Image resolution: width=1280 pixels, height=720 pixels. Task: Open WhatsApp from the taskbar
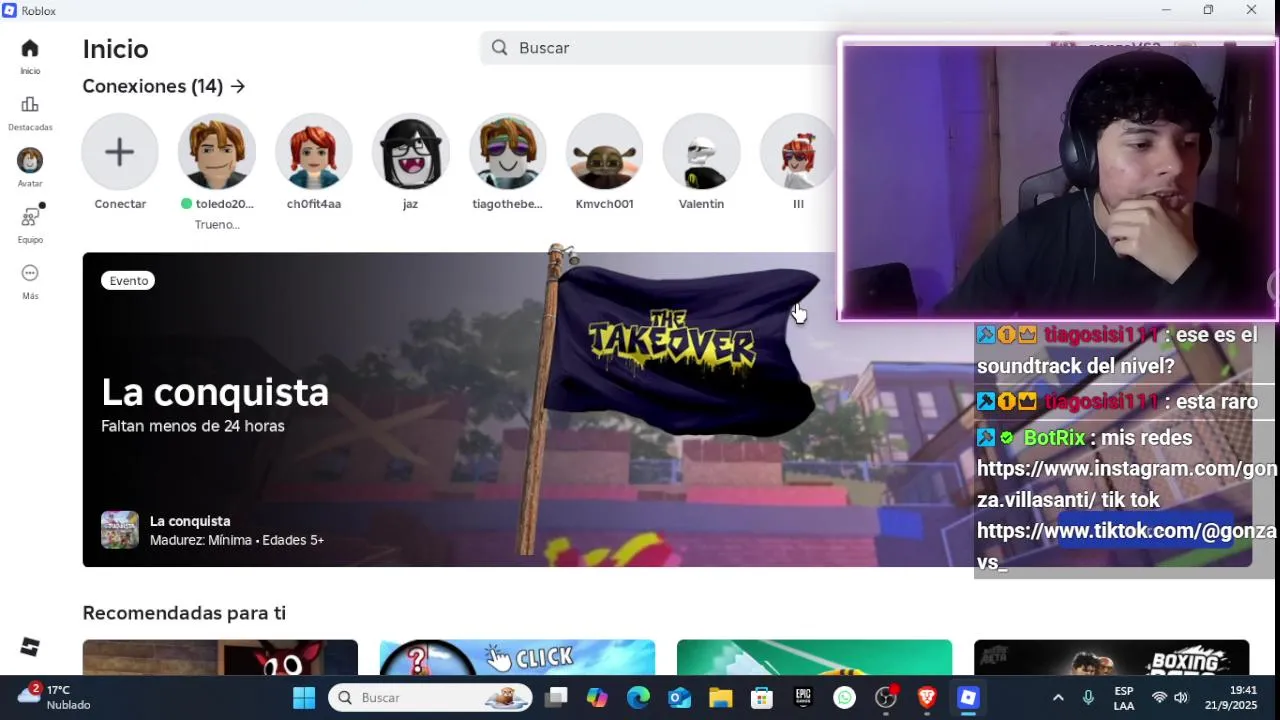845,698
